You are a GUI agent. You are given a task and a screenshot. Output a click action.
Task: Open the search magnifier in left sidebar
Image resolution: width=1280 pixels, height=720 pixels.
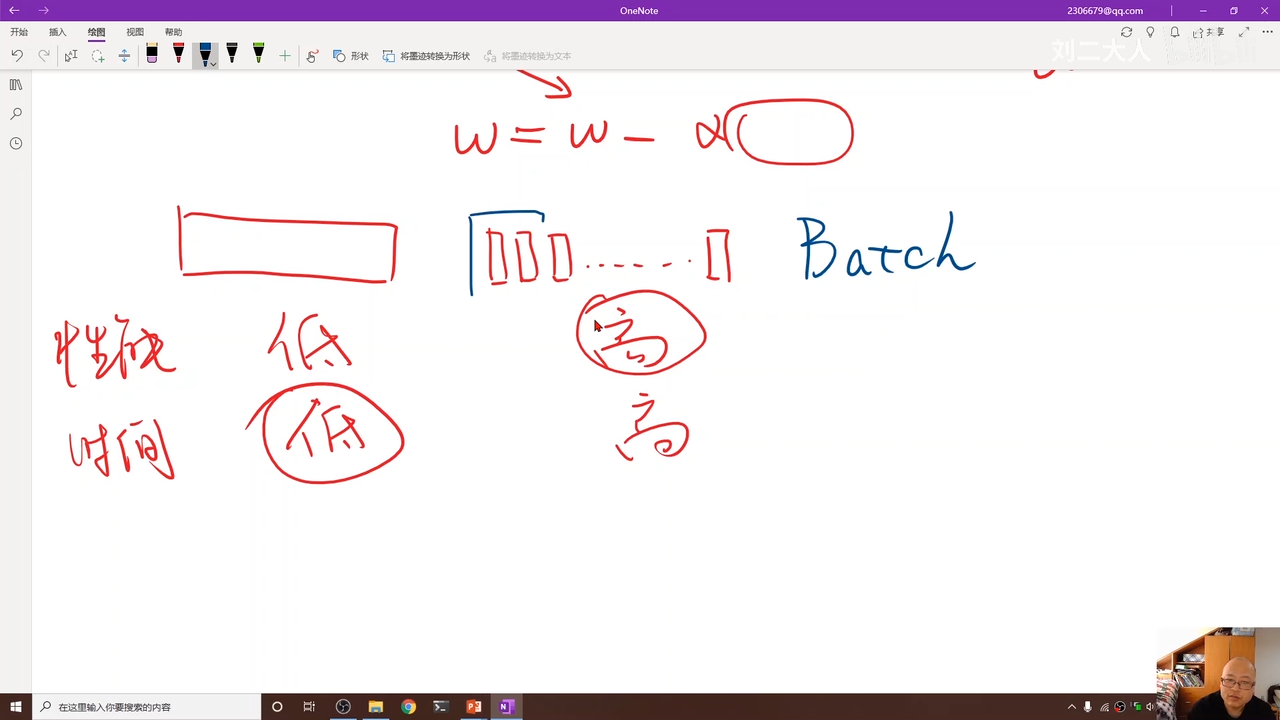[16, 114]
